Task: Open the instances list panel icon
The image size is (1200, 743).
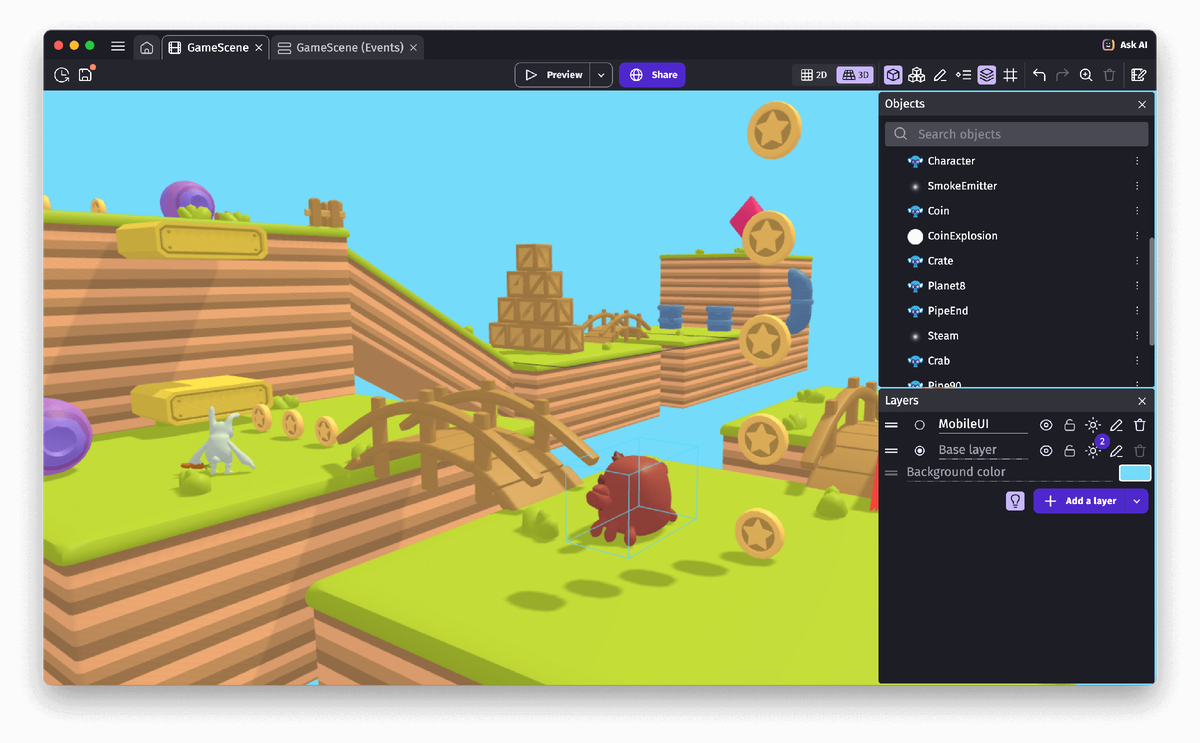Action: pos(964,74)
